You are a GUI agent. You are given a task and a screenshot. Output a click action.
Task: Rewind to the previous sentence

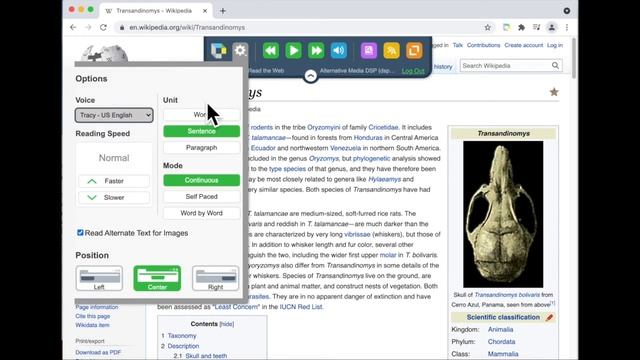[271, 51]
